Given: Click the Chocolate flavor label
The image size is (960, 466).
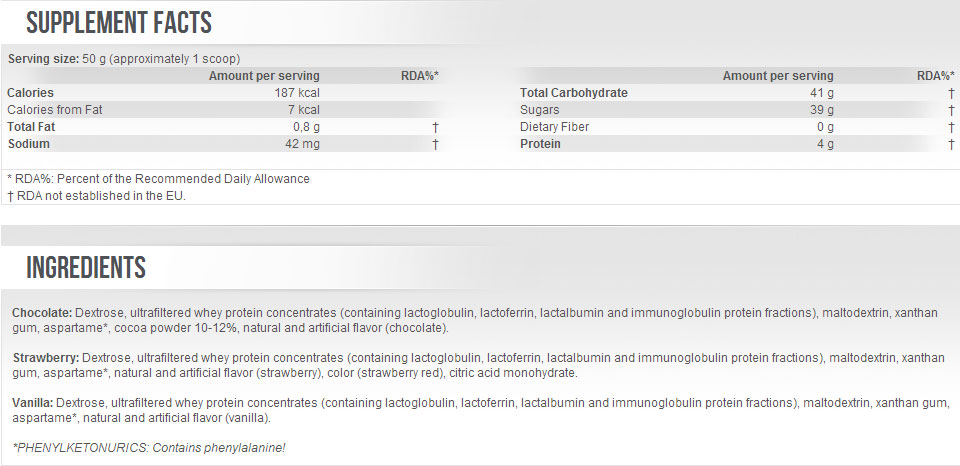Looking at the screenshot, I should 42,313.
